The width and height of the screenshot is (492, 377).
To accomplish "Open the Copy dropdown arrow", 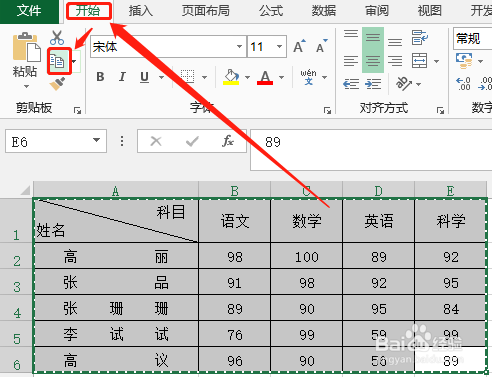I will pyautogui.click(x=75, y=61).
